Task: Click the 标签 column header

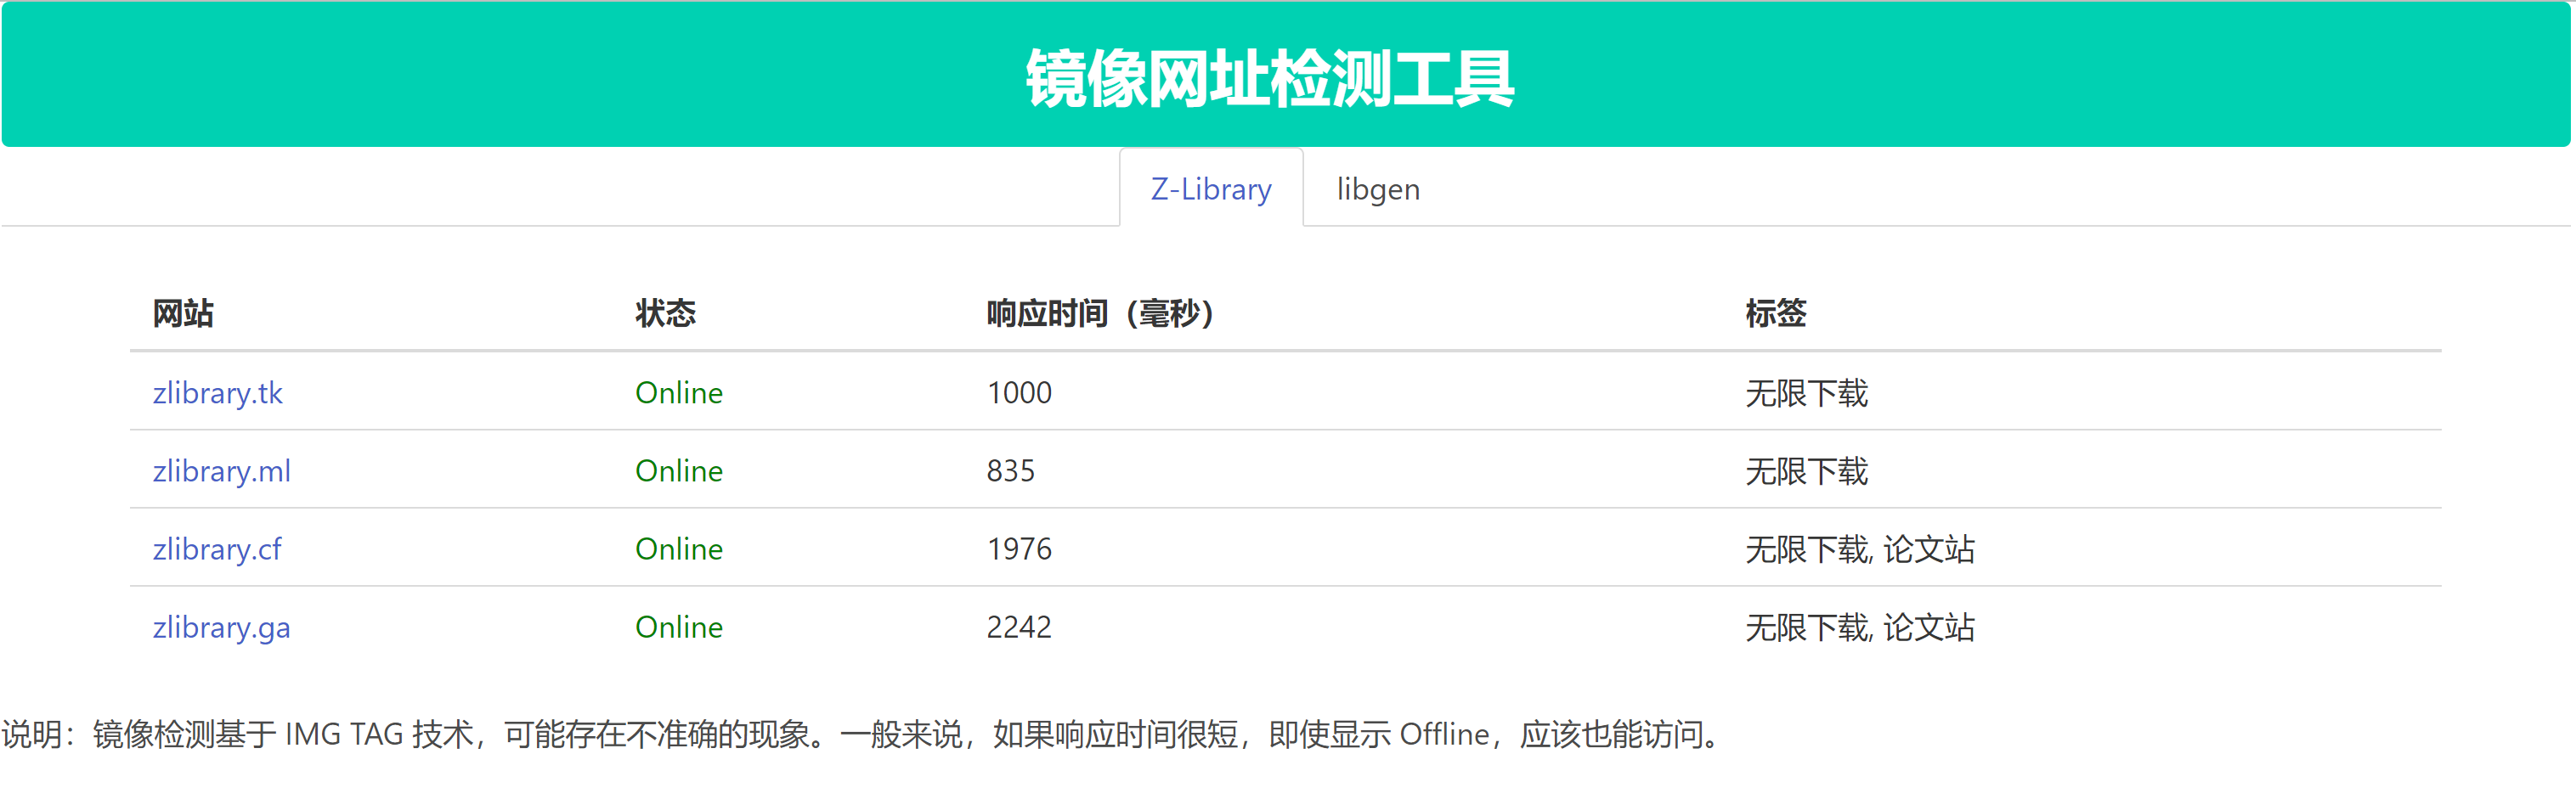Action: [x=1775, y=314]
